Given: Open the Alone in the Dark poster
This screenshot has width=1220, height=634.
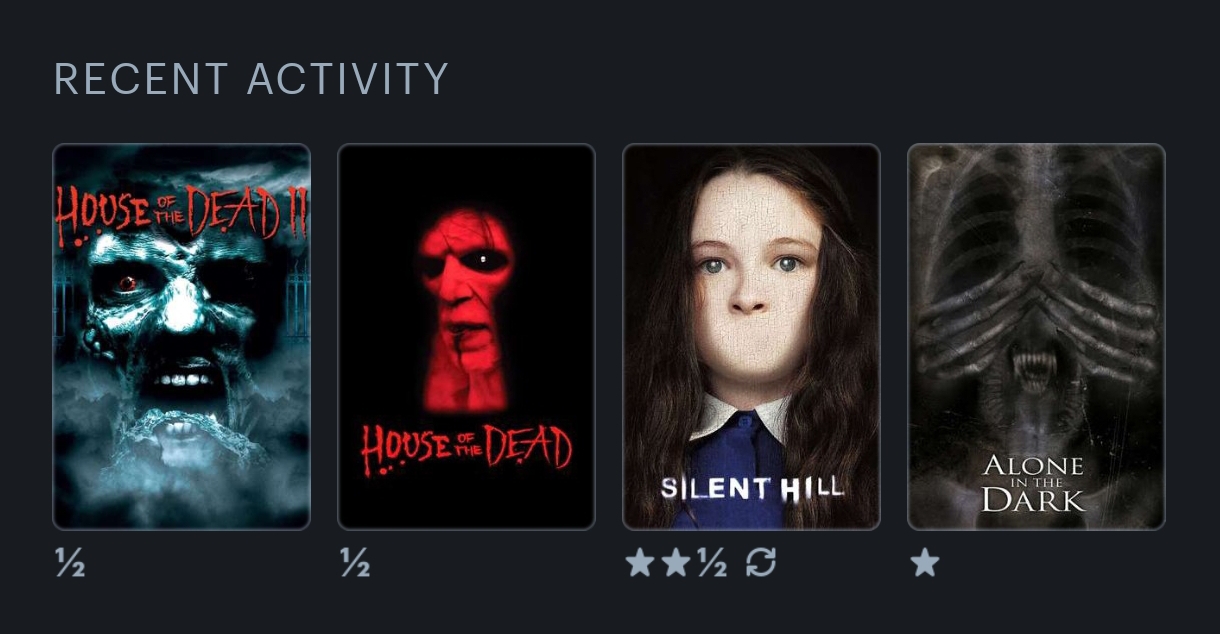Looking at the screenshot, I should click(x=1037, y=337).
